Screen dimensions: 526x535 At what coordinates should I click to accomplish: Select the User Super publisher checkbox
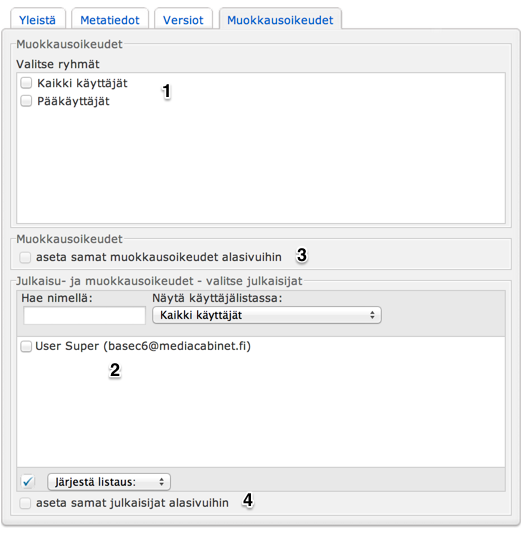coord(26,346)
